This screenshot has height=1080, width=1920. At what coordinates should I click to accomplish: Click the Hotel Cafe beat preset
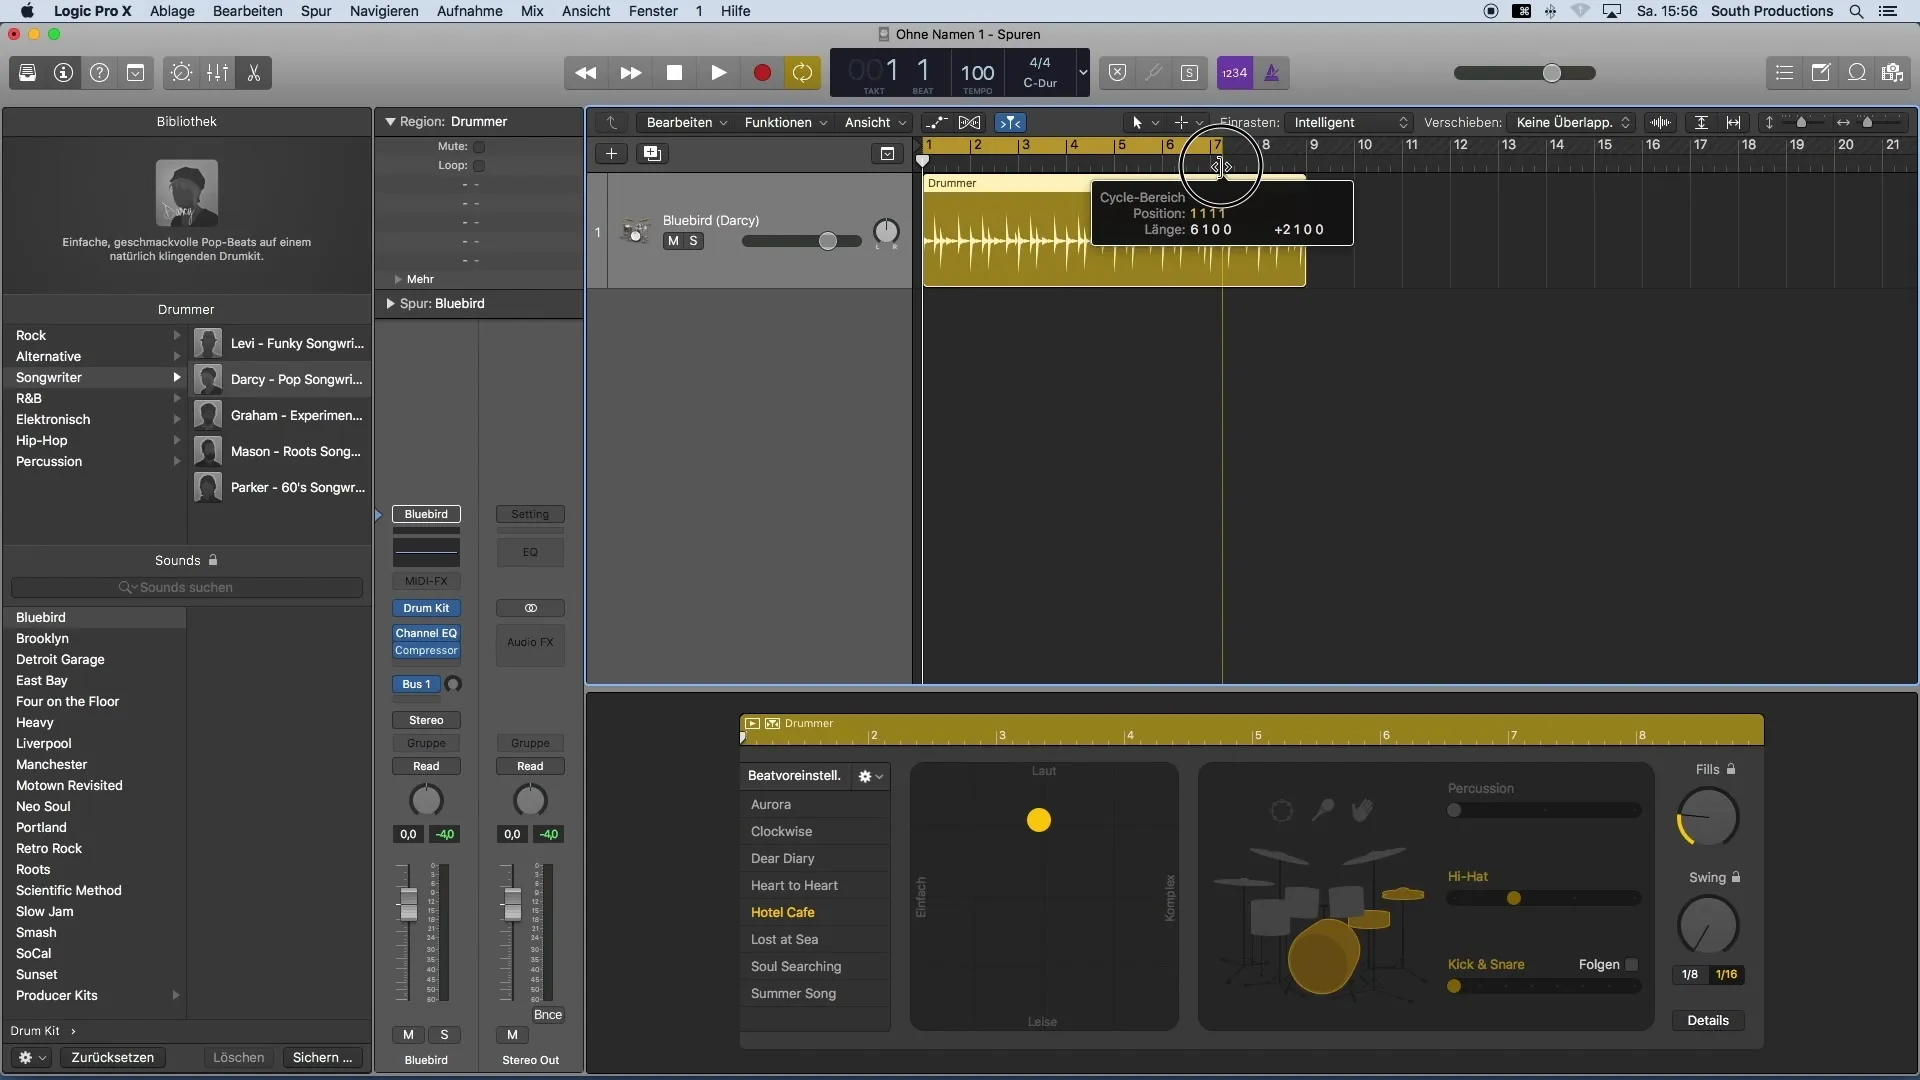782,911
